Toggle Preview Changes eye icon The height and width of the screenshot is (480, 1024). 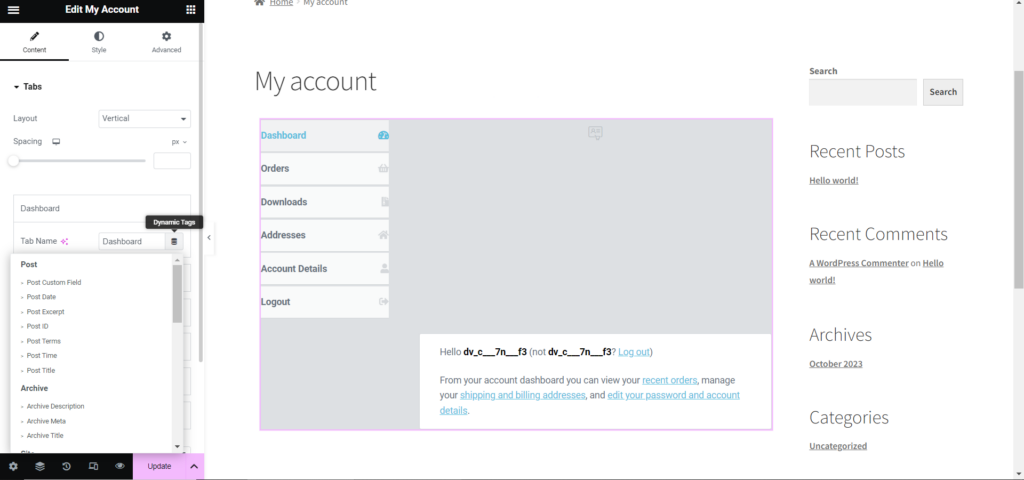120,466
